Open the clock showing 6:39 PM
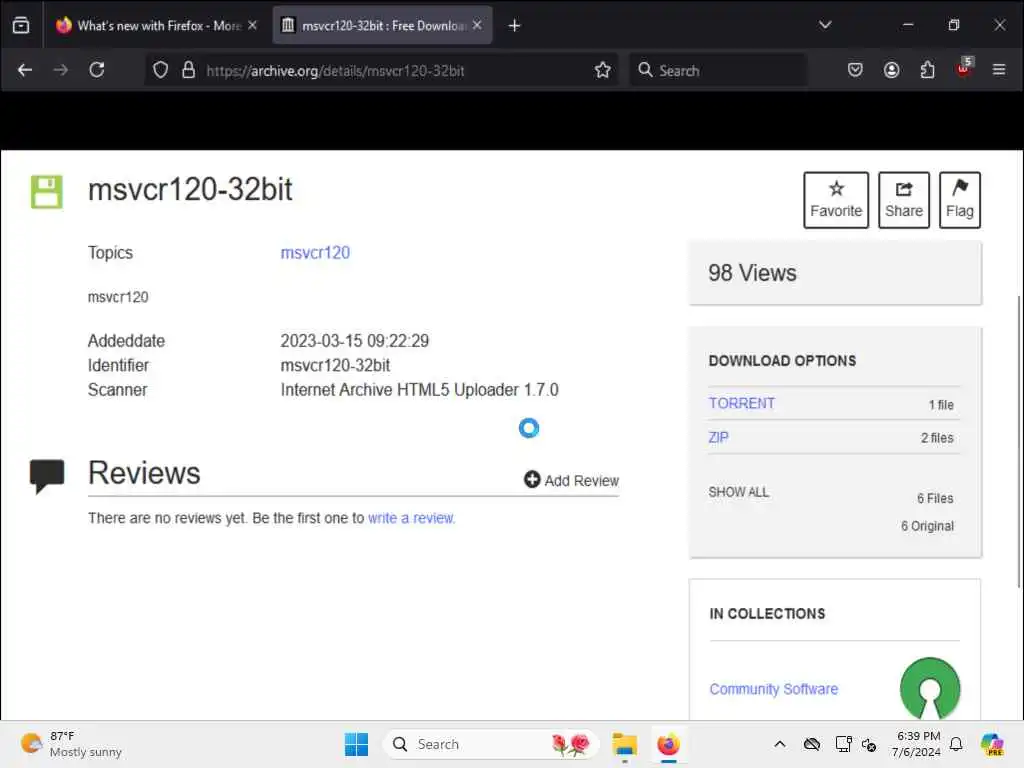 (916, 744)
